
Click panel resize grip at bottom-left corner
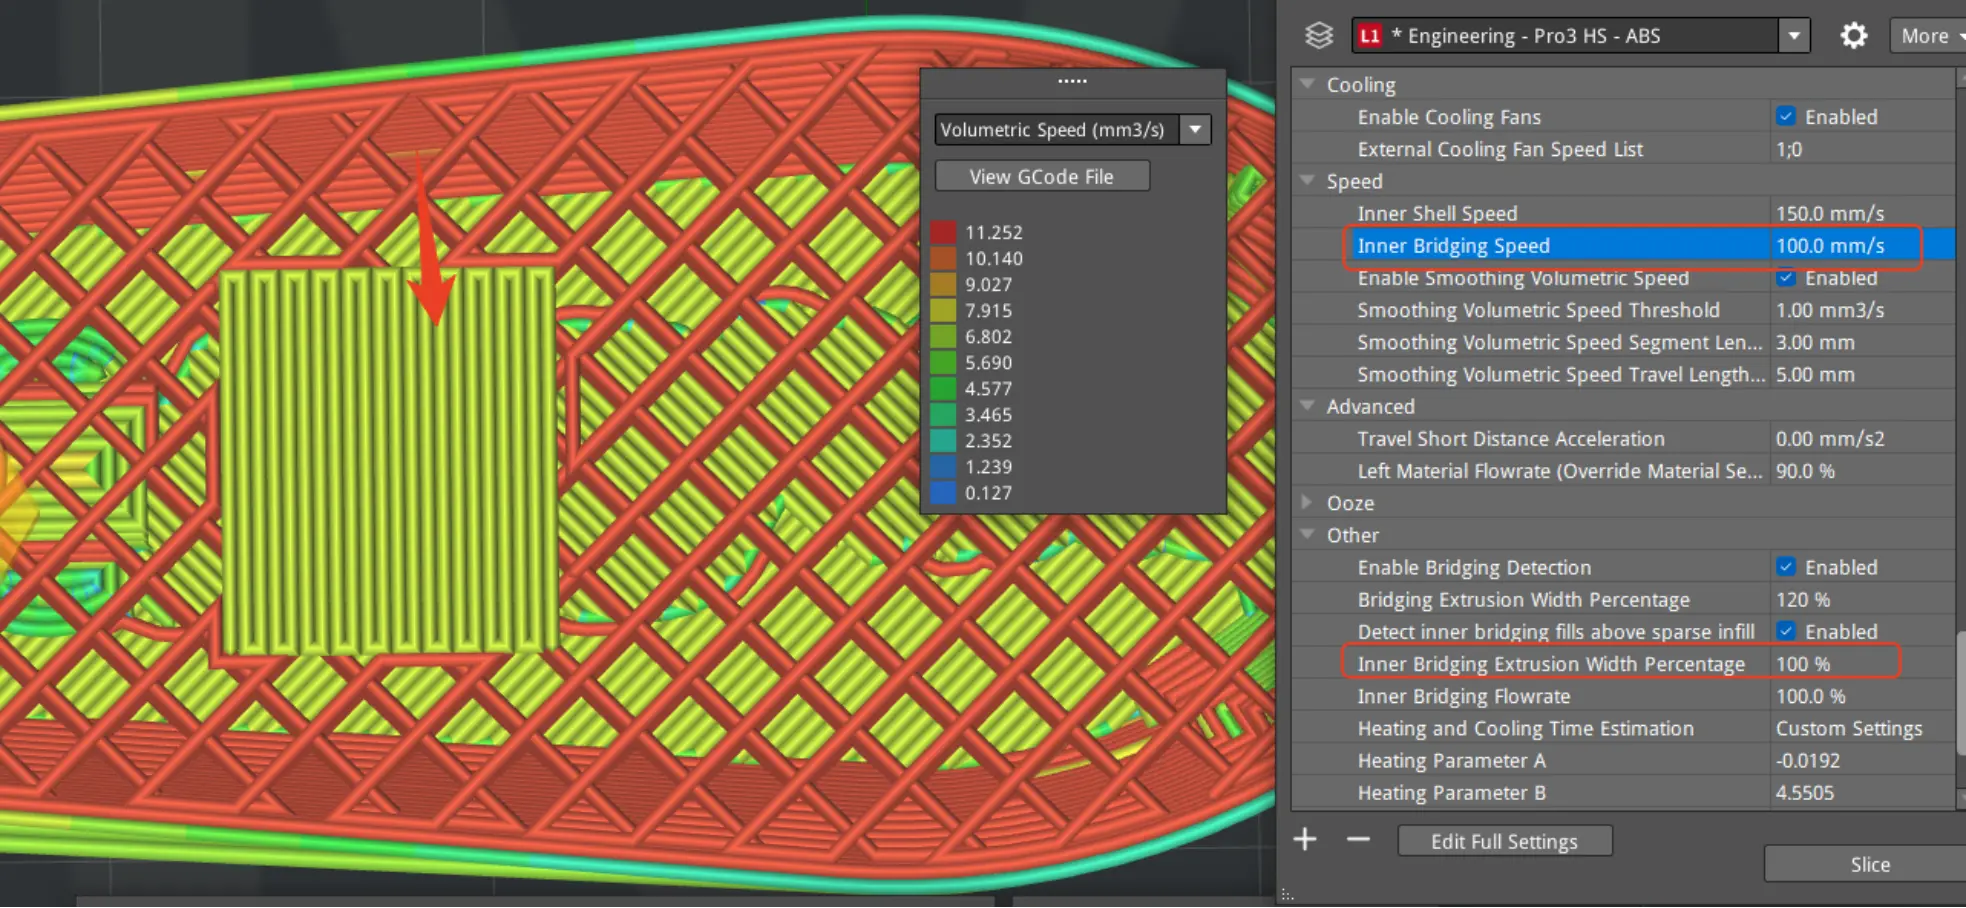1287,895
